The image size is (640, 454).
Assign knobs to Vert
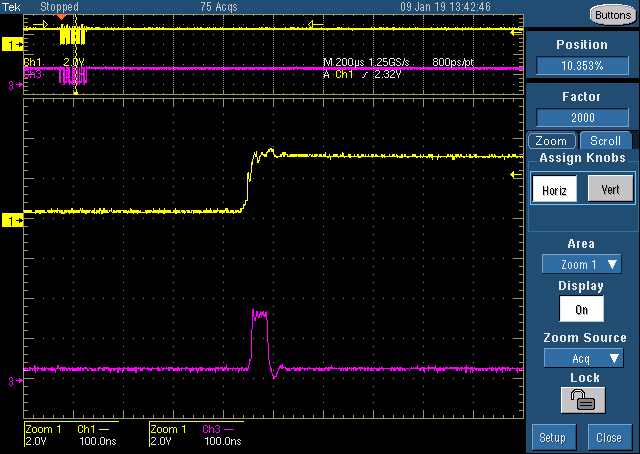(x=610, y=189)
